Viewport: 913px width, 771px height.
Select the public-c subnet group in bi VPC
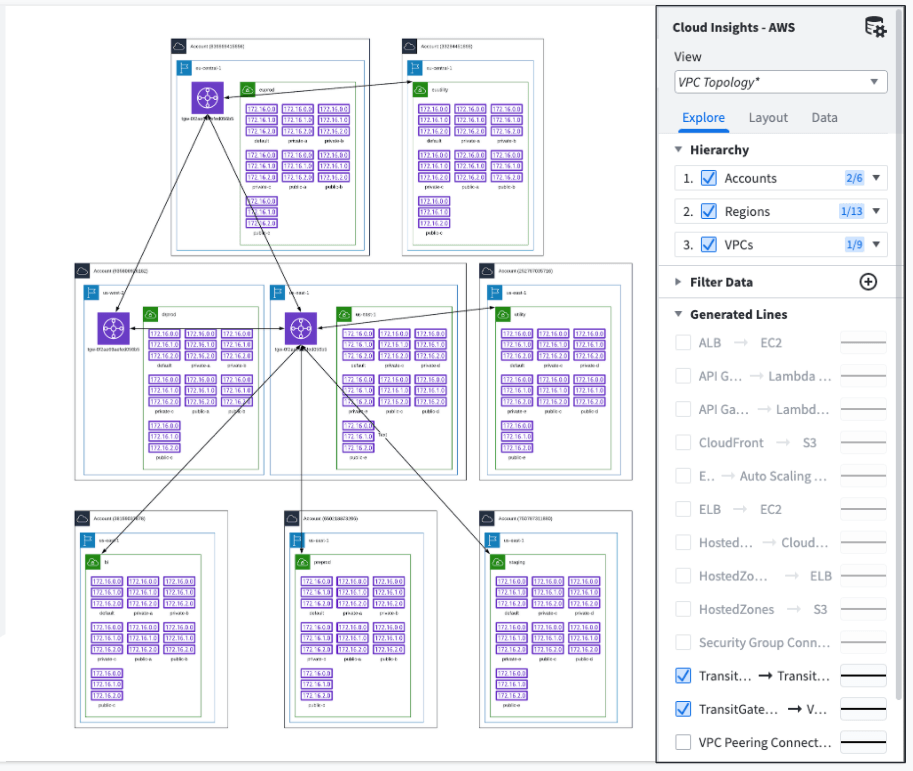pyautogui.click(x=107, y=687)
